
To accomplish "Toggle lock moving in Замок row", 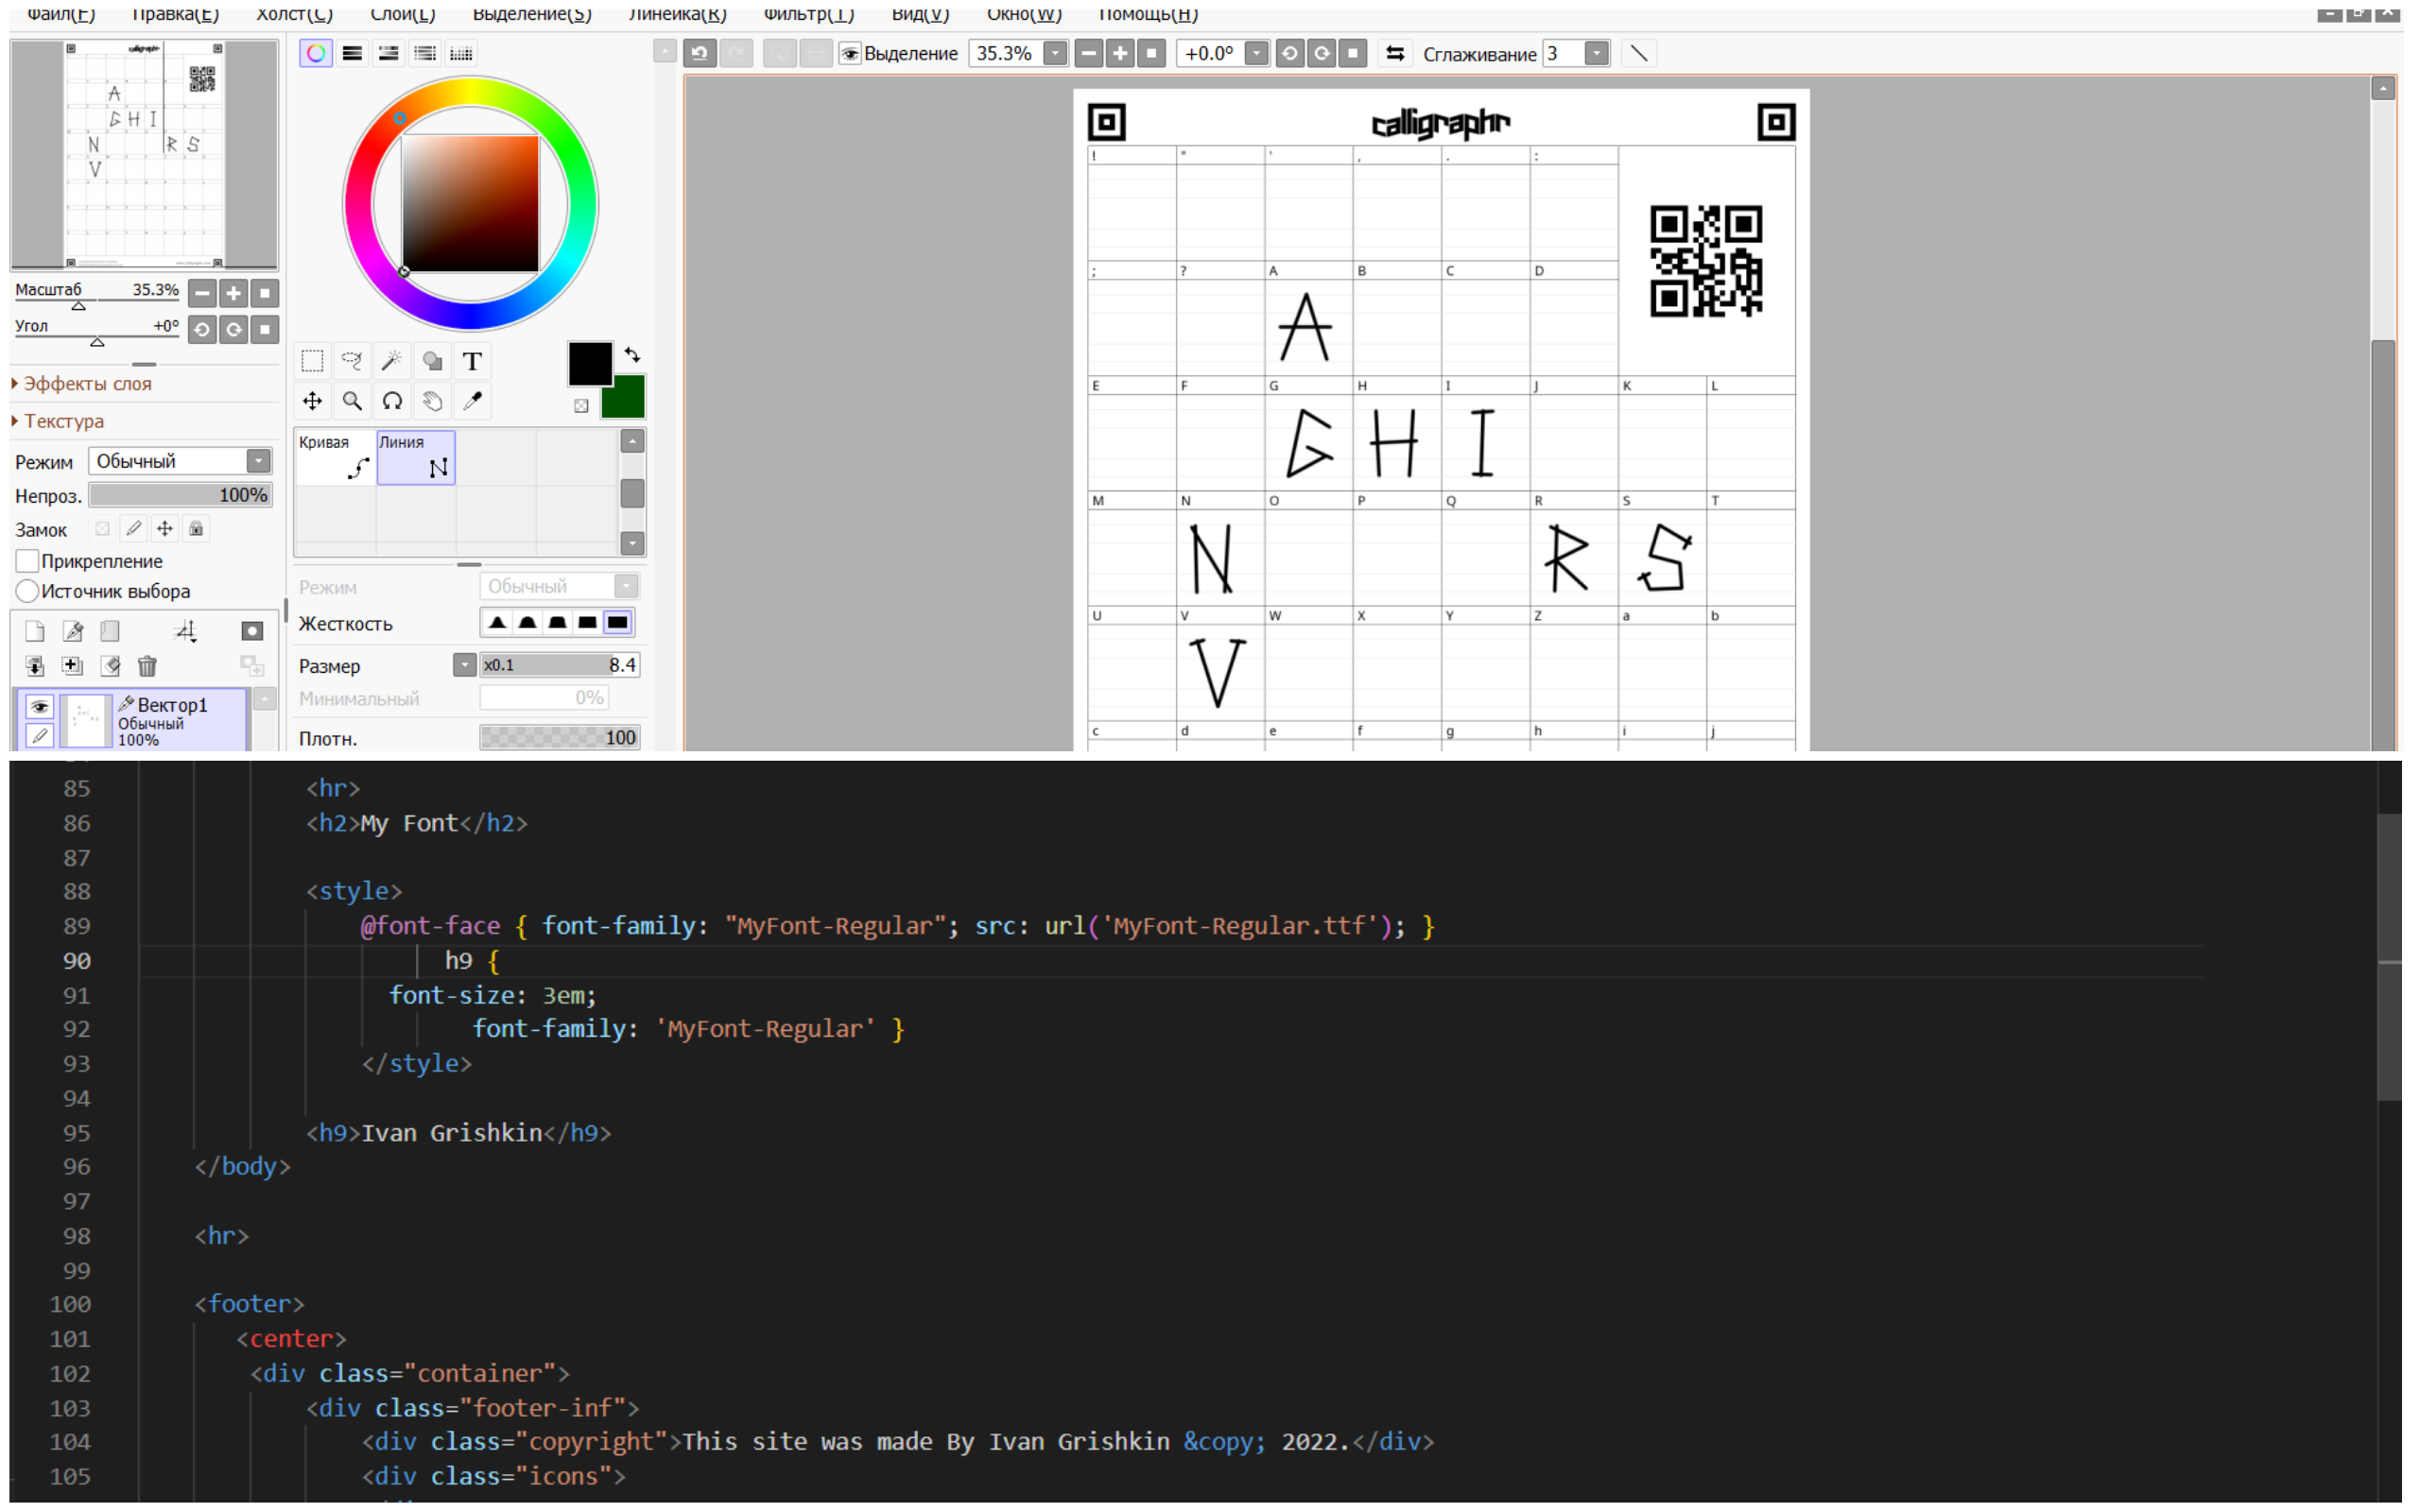I will point(165,528).
